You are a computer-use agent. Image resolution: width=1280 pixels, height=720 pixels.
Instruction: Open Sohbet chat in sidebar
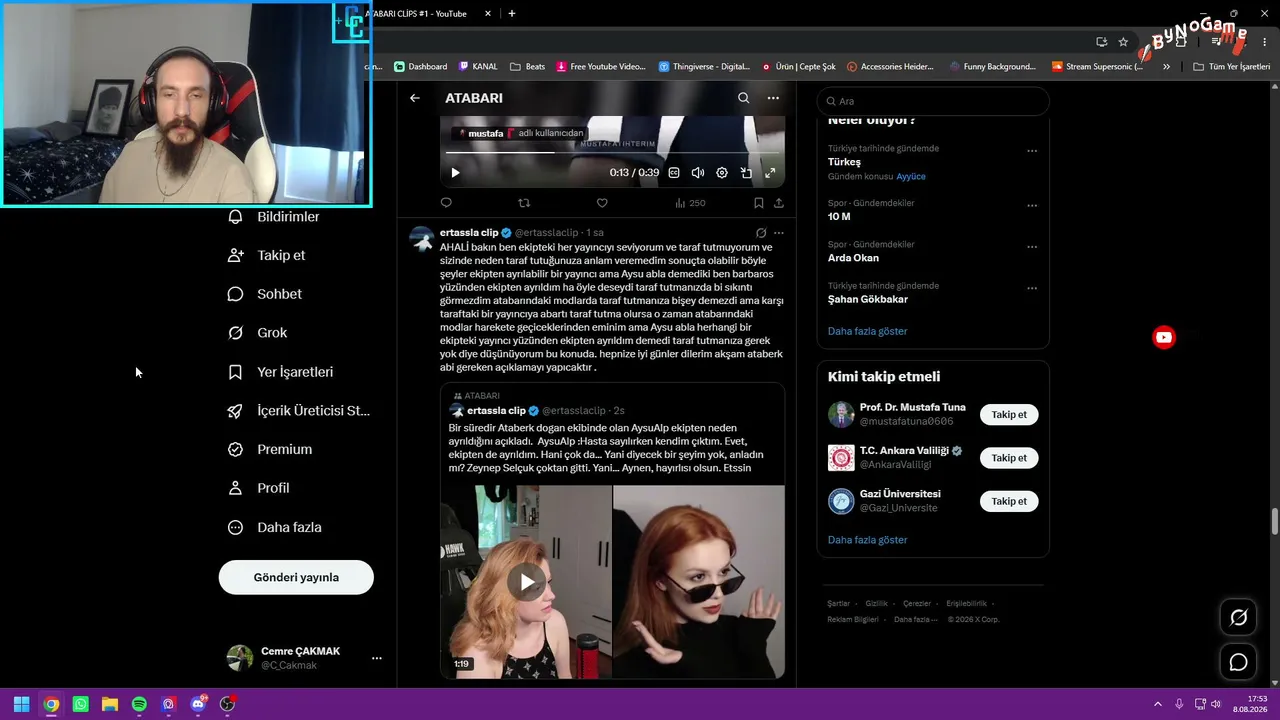coord(264,294)
